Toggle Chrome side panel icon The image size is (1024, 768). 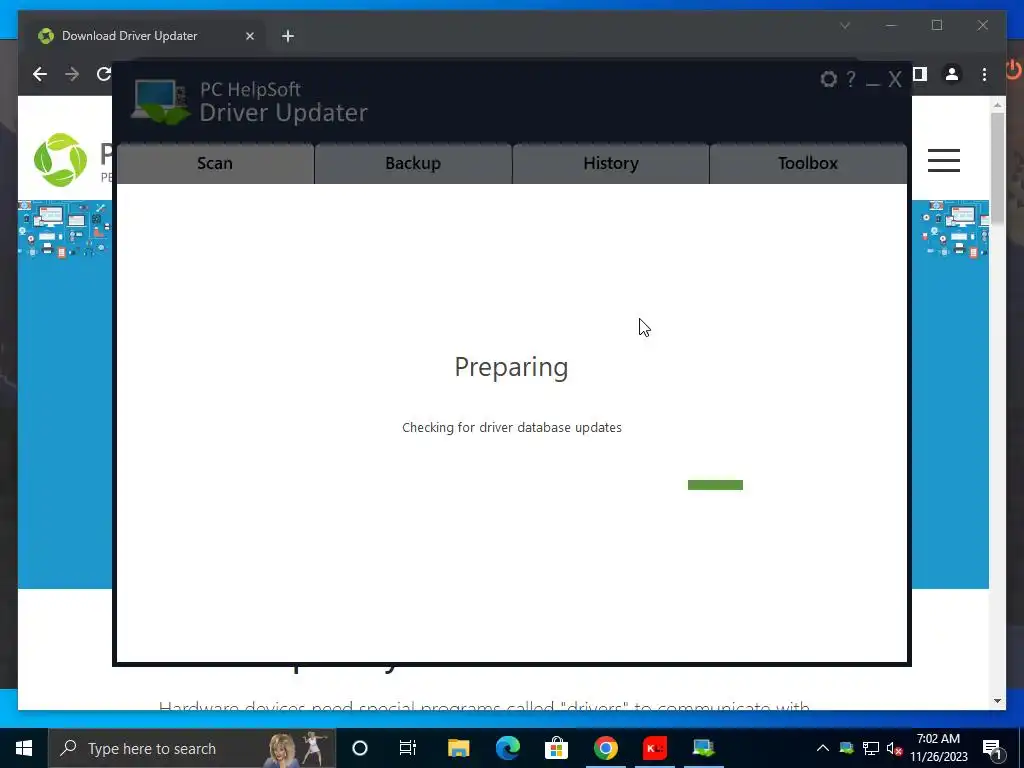920,74
